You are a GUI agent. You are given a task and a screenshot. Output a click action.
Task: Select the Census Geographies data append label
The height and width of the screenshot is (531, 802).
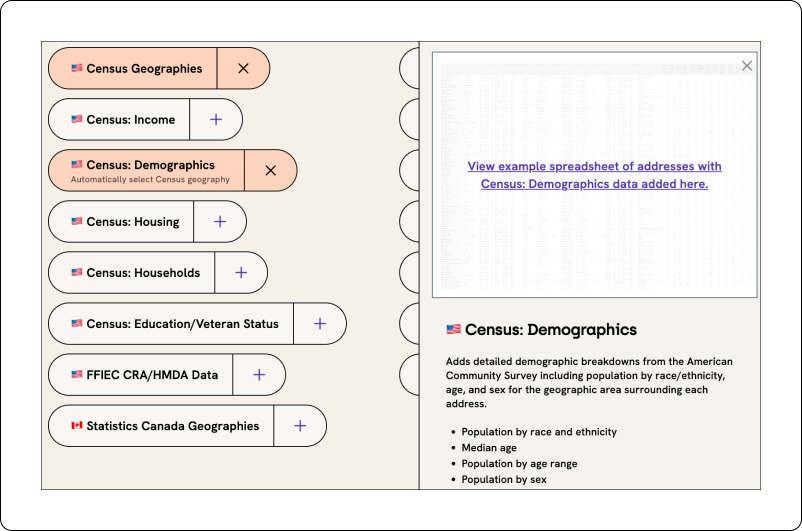click(144, 69)
